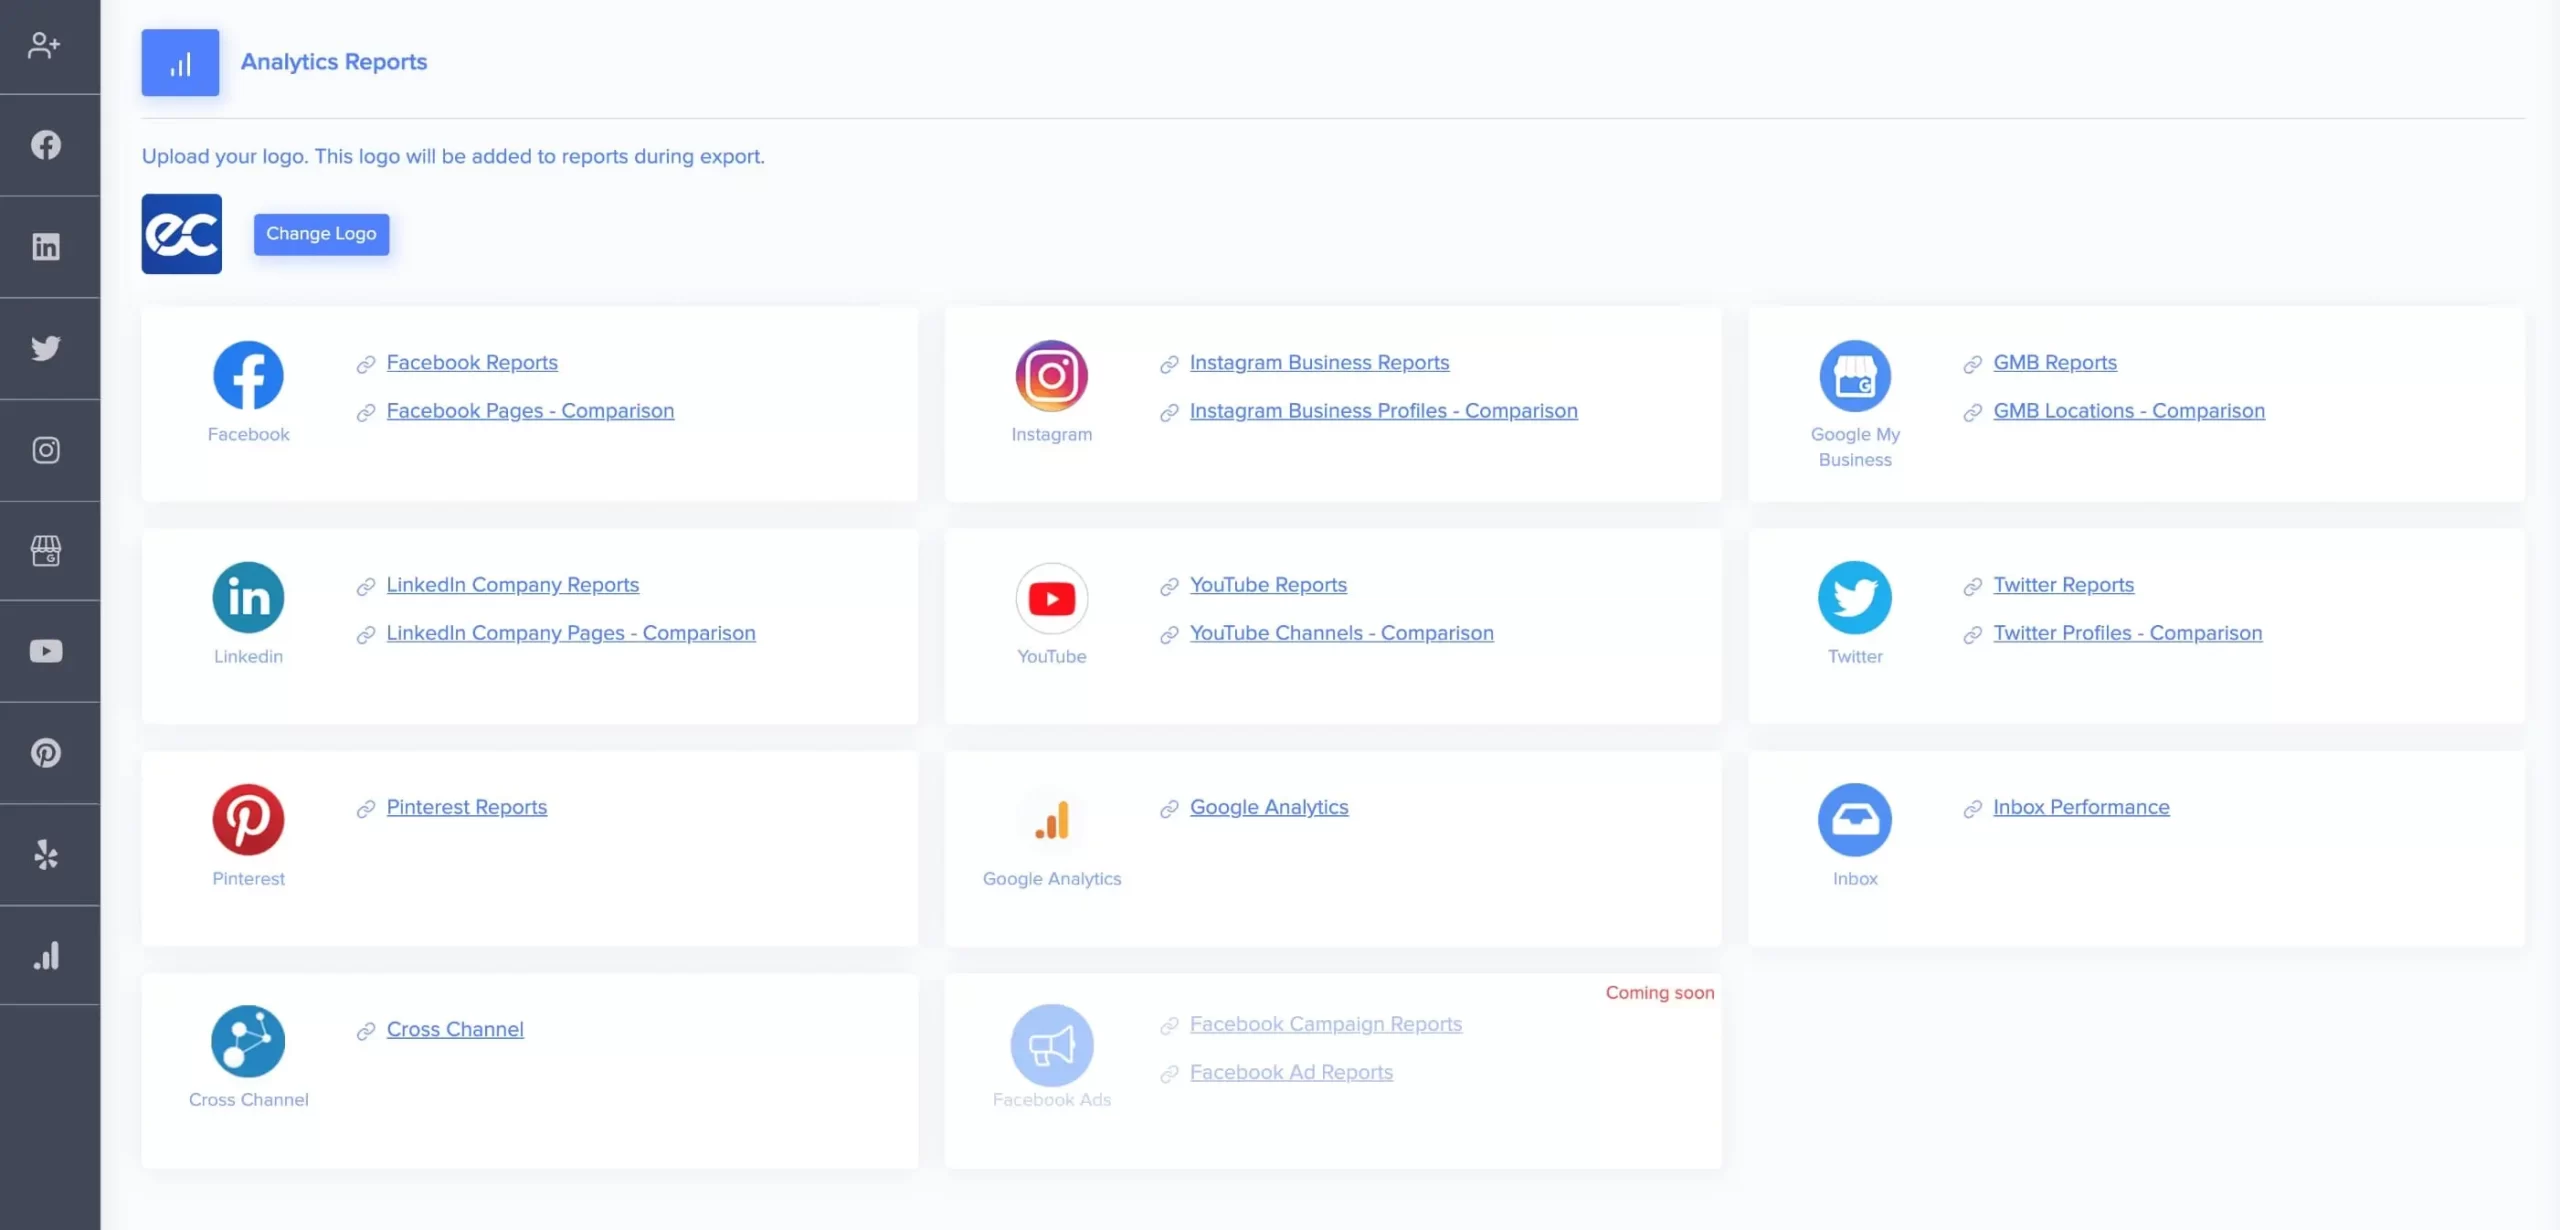Click the Google Analytics card logo
Viewport: 2560px width, 1230px height.
coord(1051,820)
